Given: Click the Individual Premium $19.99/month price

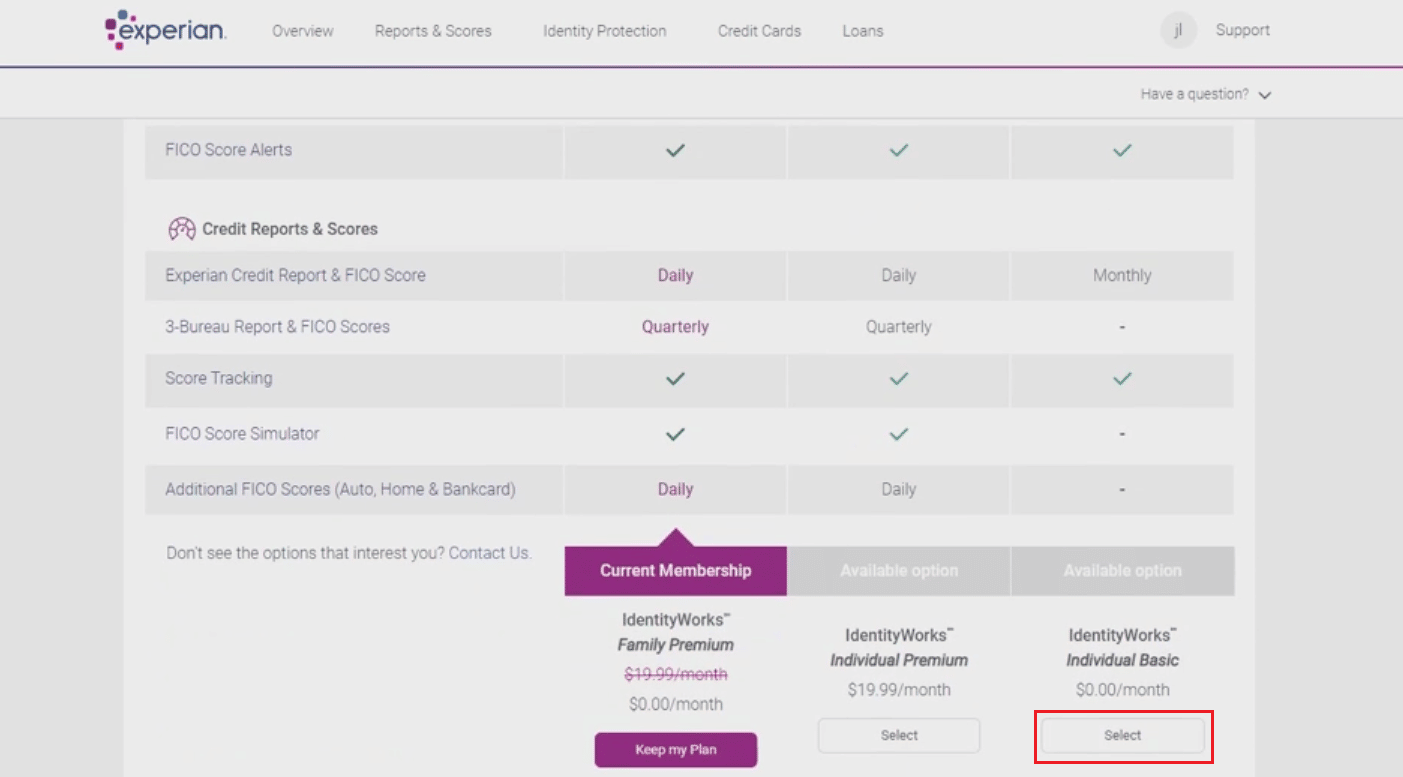Looking at the screenshot, I should pos(899,689).
